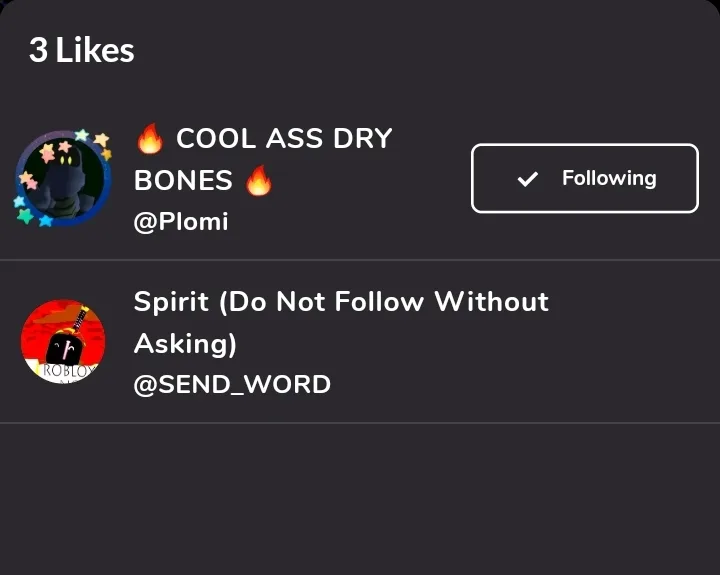Click "Asking)" in the Spirit user's name
Viewport: 720px width, 575px height.
point(185,343)
